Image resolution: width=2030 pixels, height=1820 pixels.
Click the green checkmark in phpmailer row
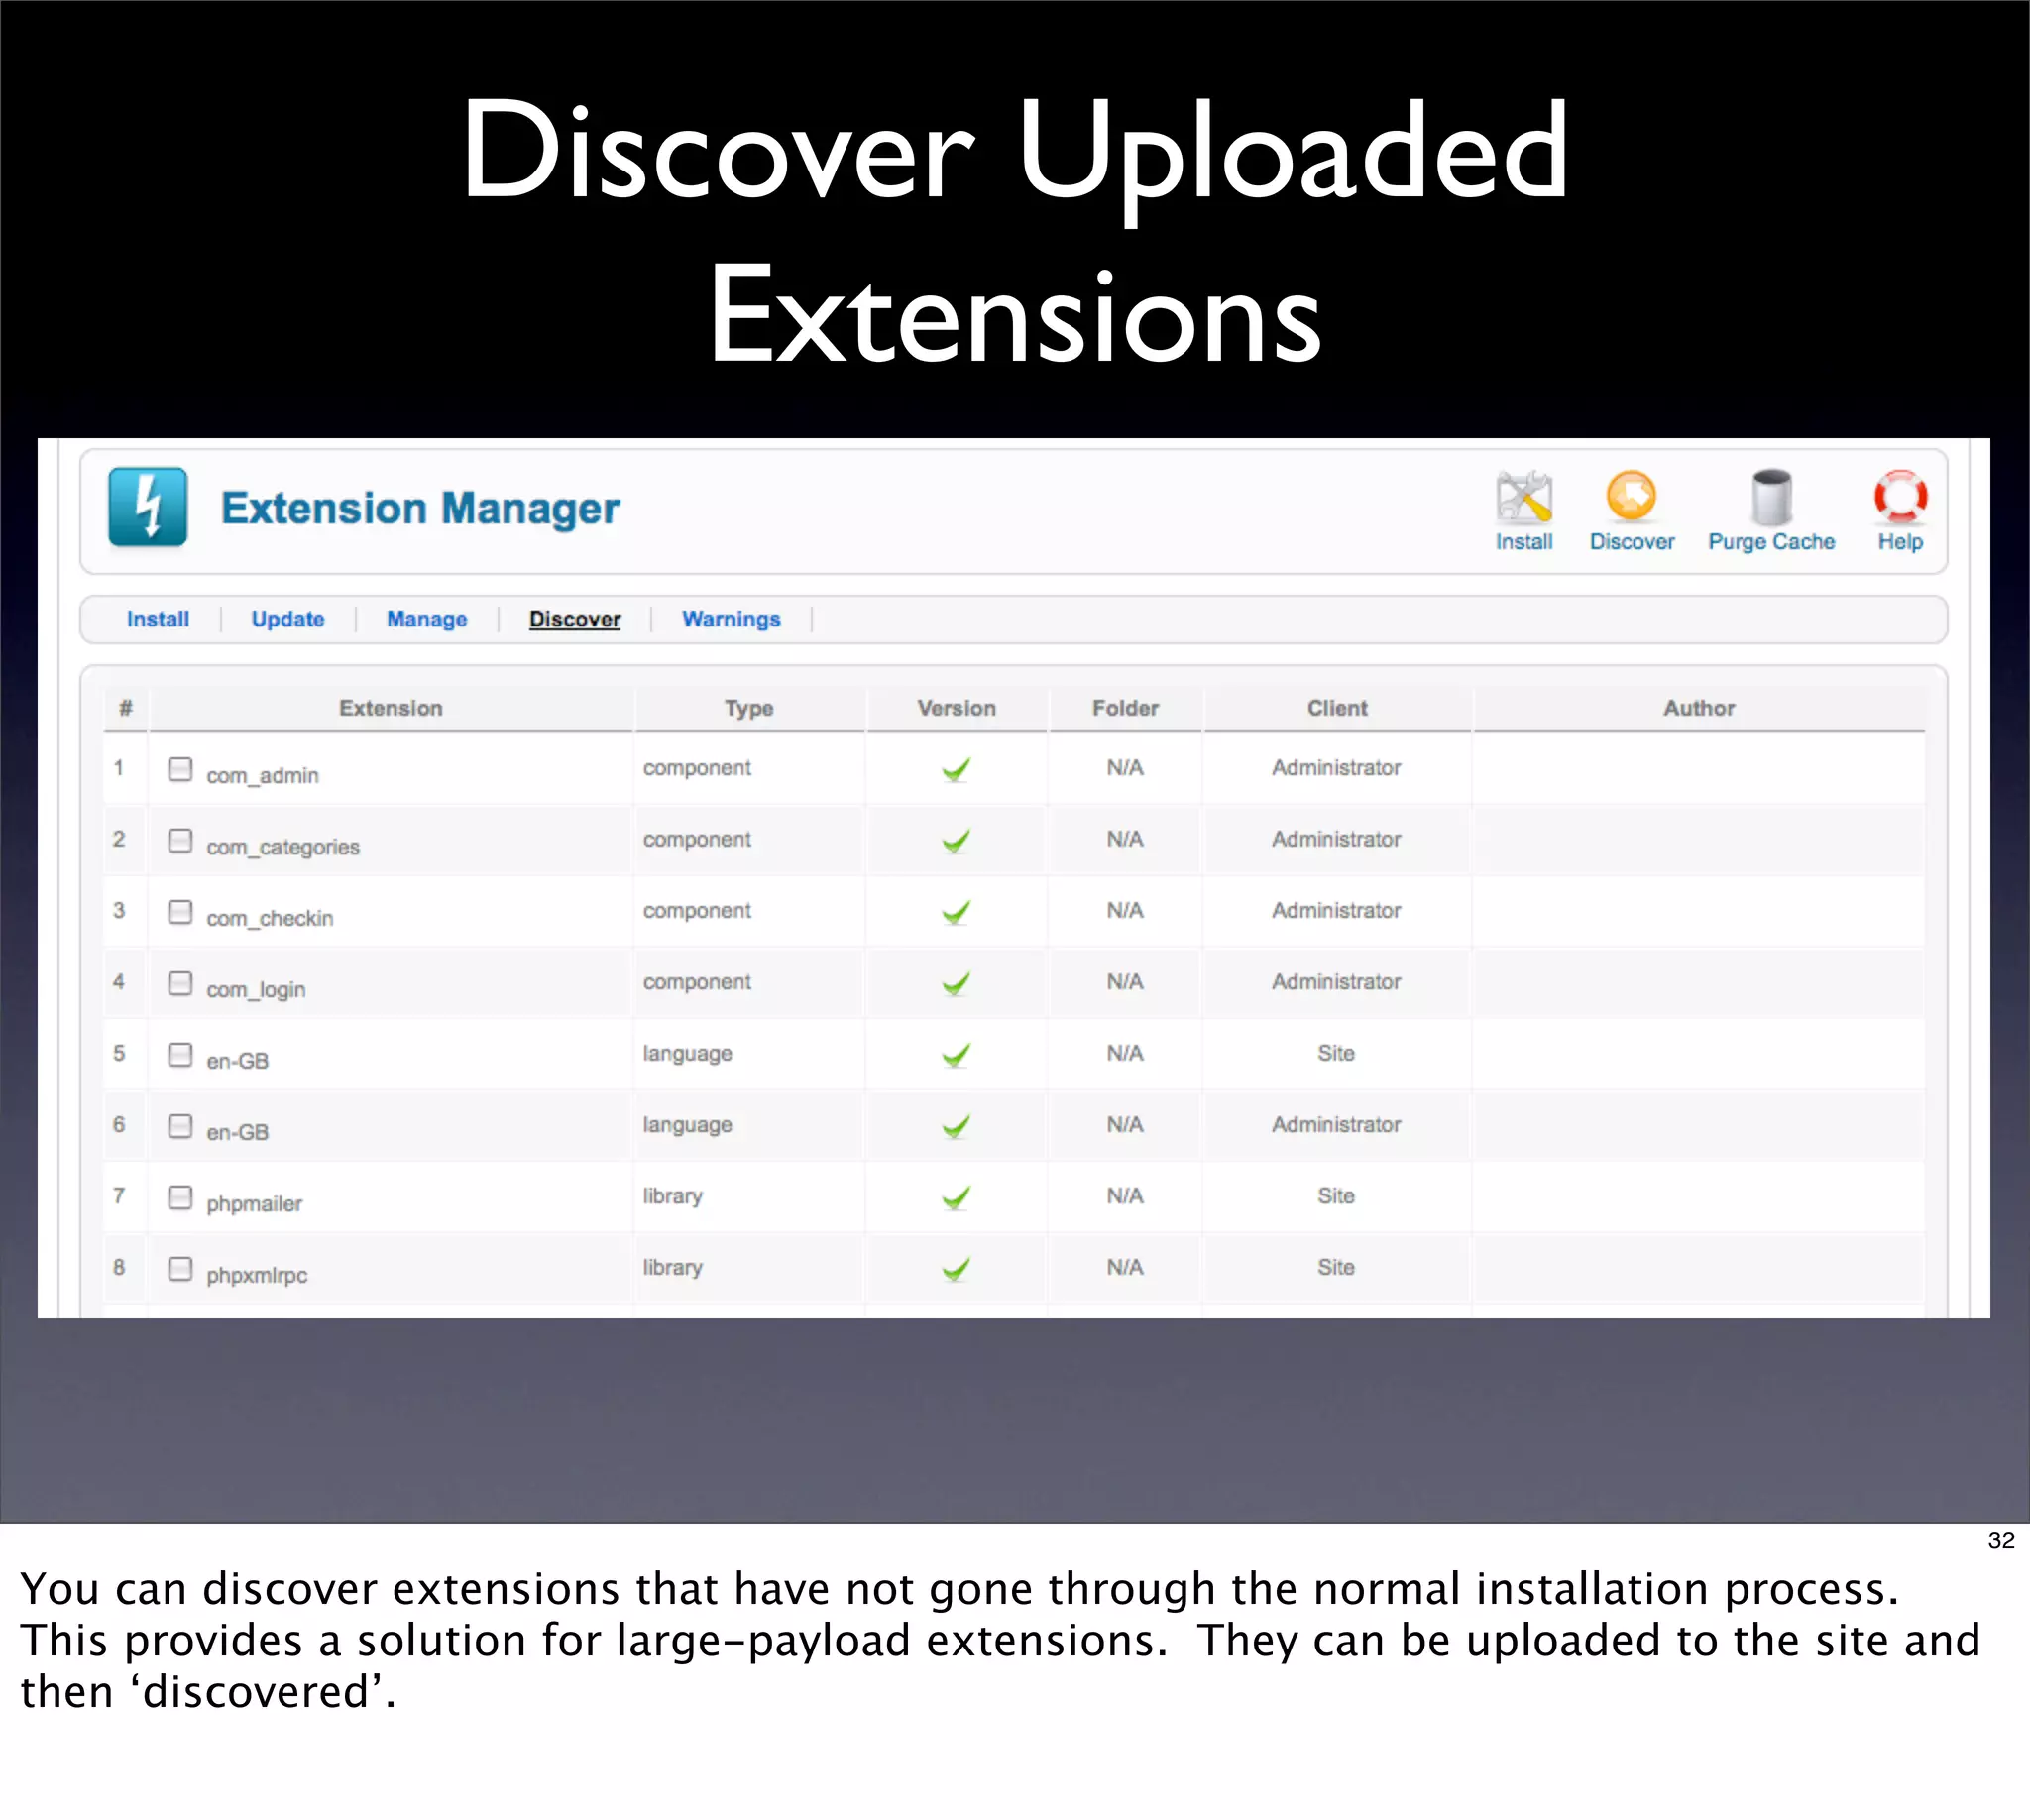[956, 1198]
